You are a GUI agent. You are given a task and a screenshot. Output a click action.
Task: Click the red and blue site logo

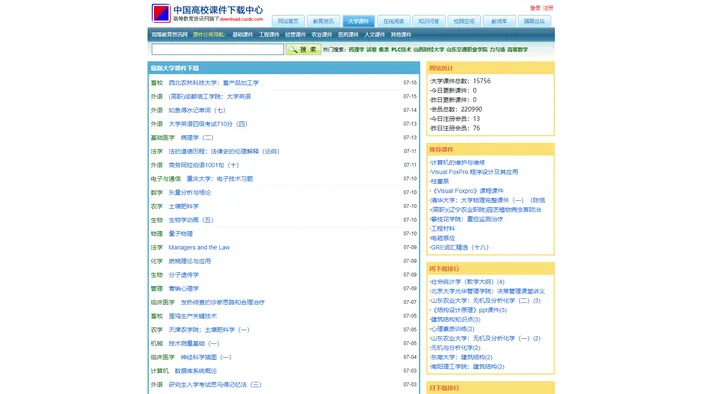(161, 13)
